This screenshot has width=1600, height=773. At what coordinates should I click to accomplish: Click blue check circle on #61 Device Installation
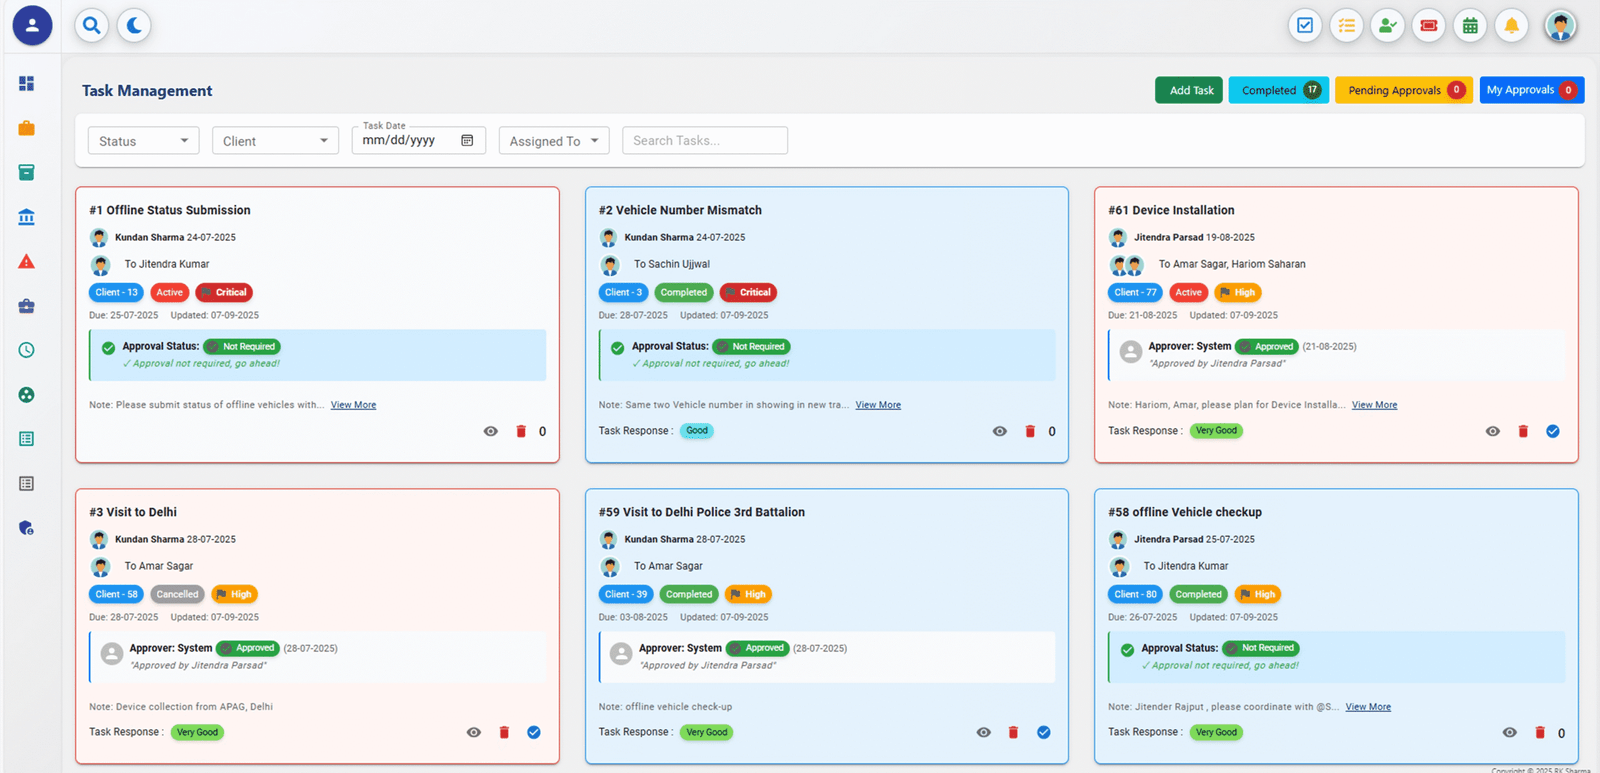[x=1553, y=431]
